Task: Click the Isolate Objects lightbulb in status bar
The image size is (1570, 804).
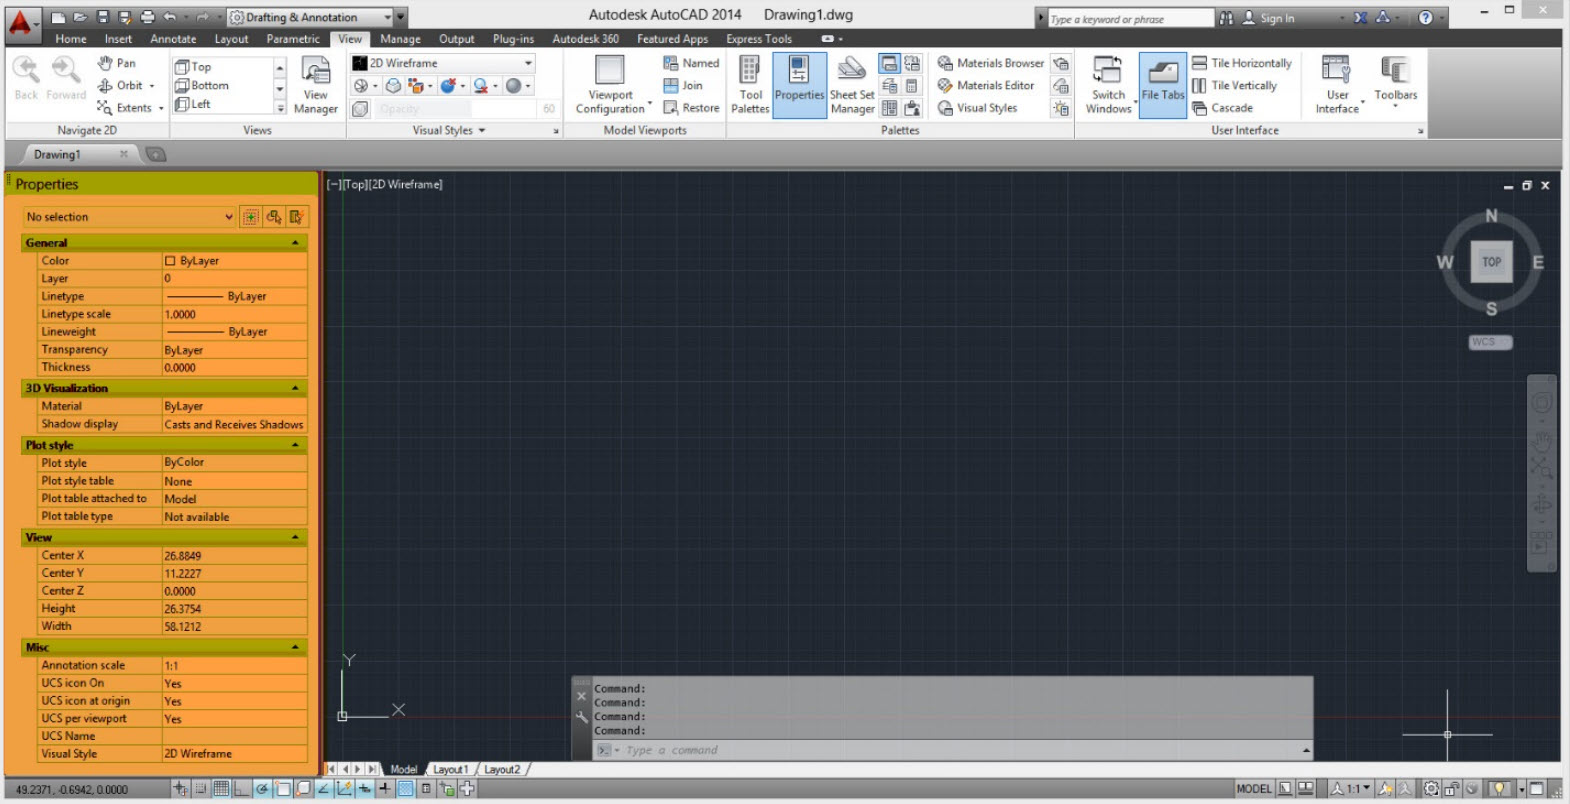Action: 1499,788
